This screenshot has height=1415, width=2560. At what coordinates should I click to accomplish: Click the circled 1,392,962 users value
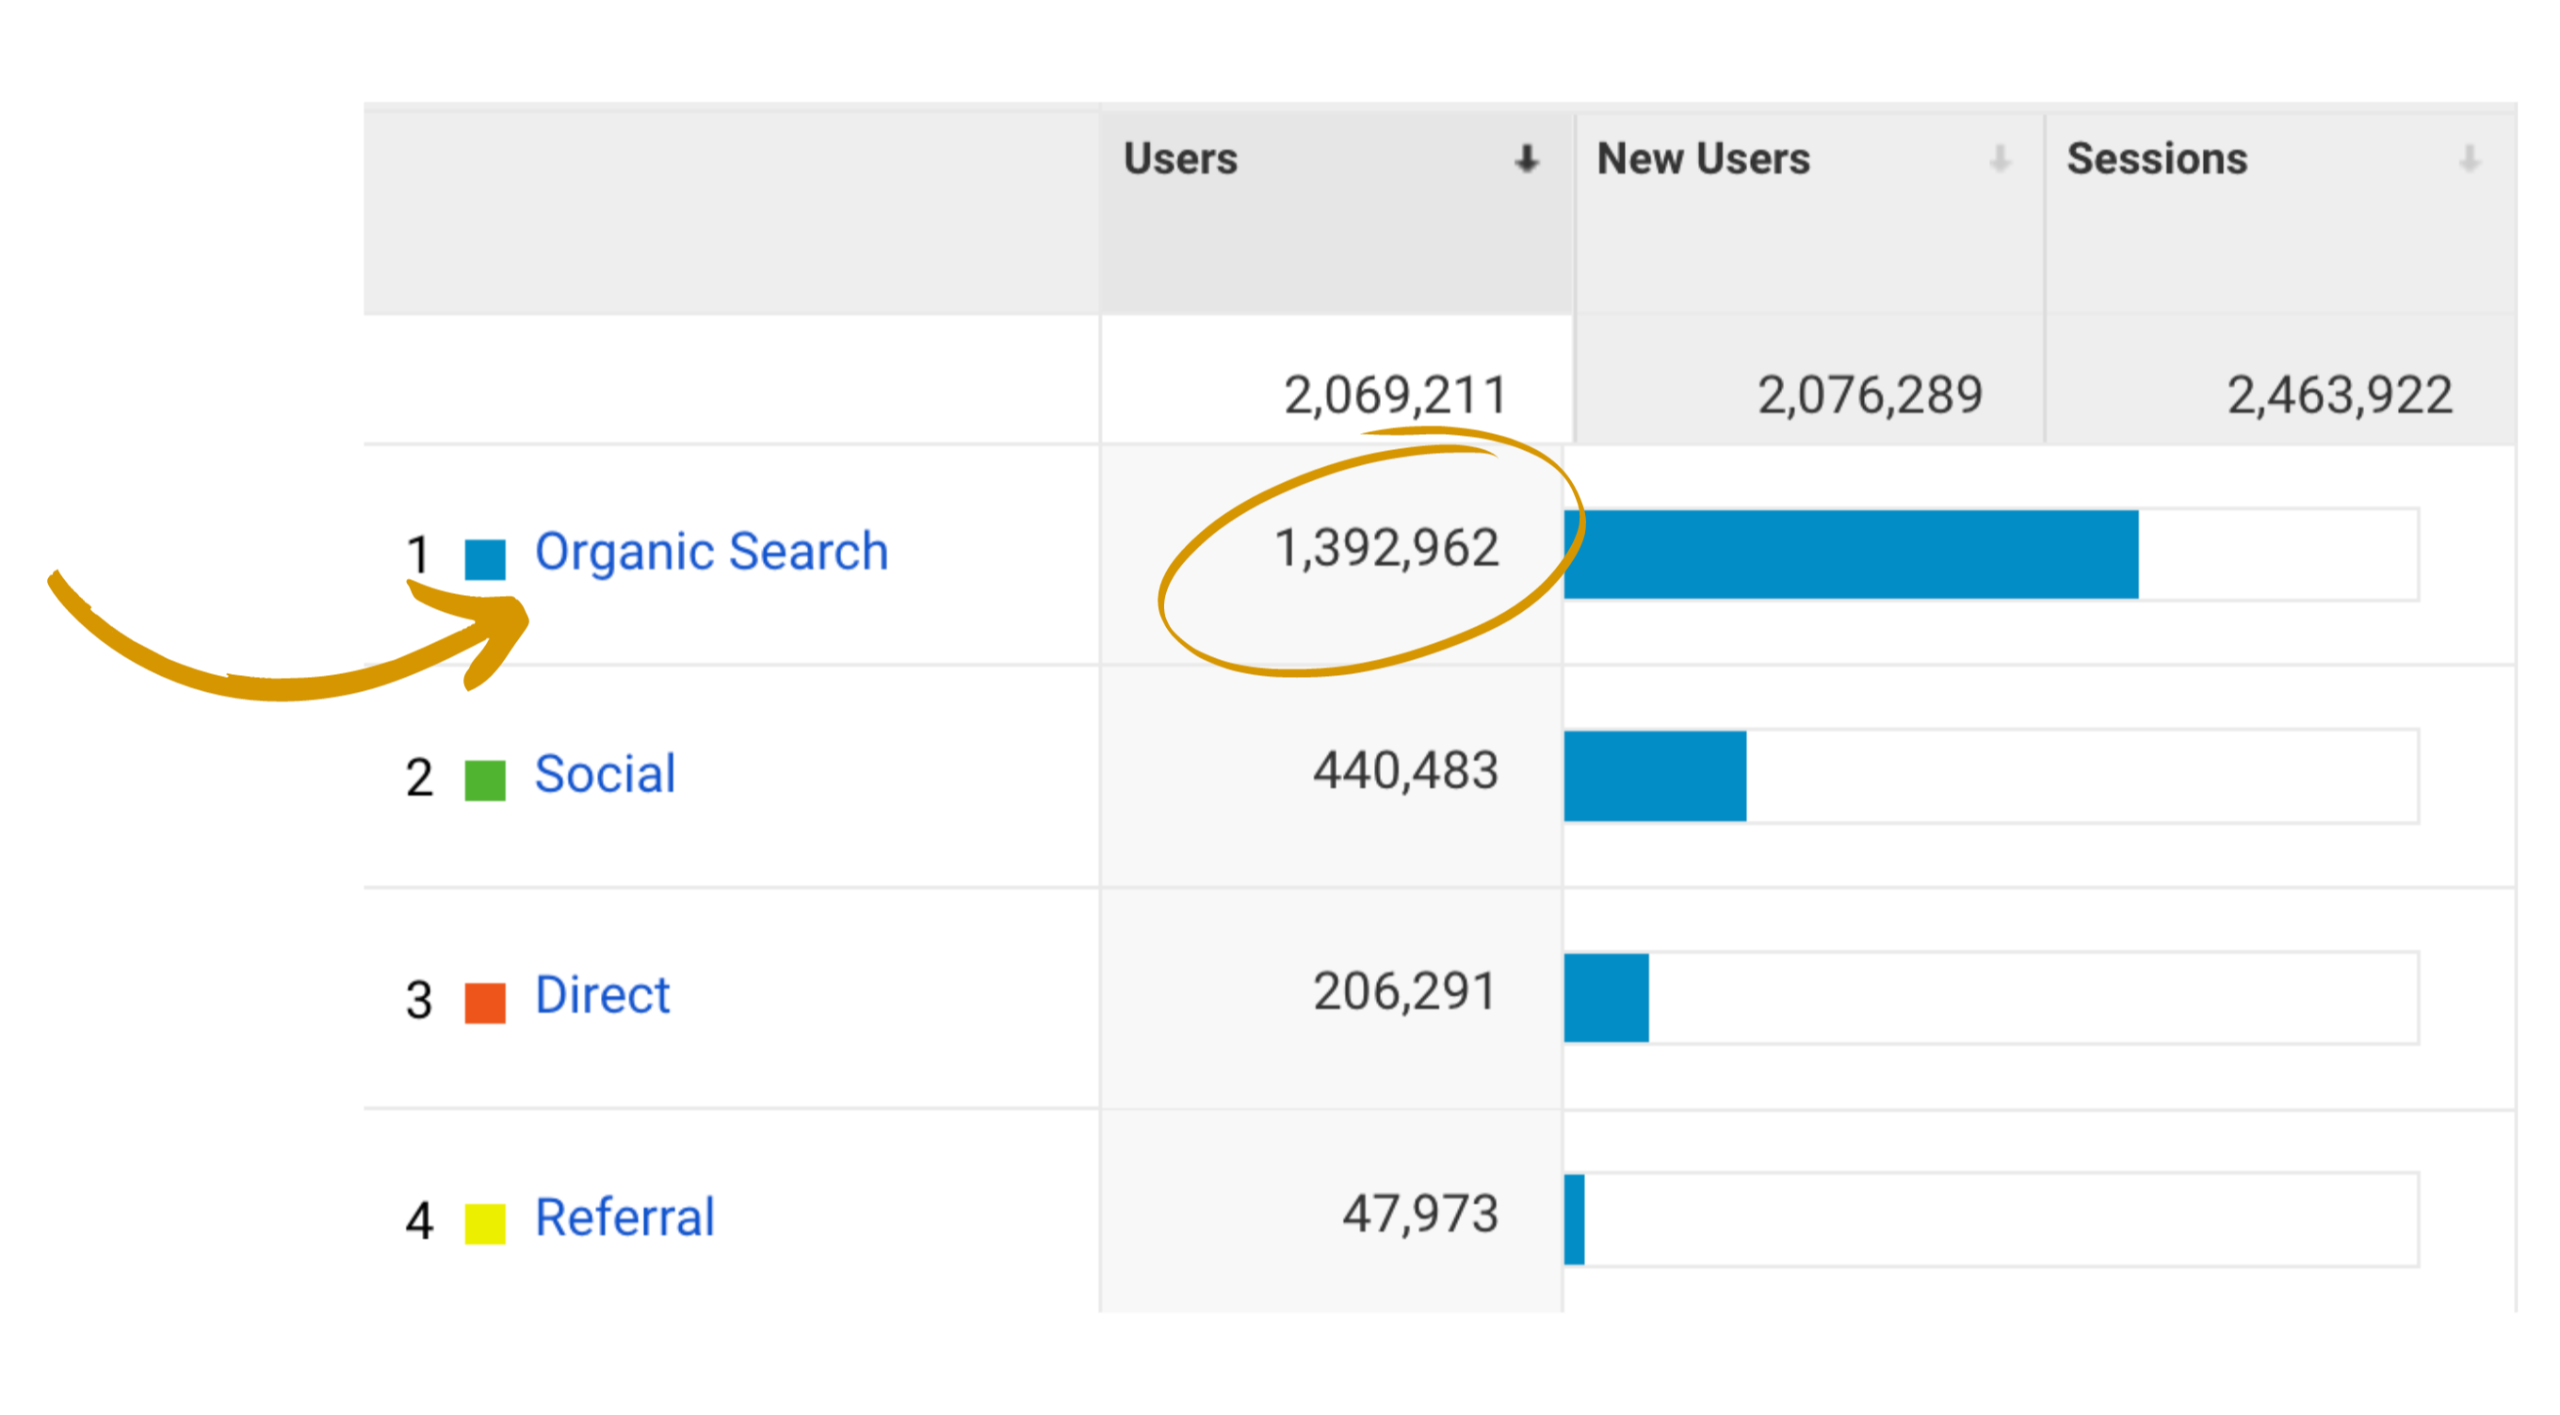(1386, 549)
